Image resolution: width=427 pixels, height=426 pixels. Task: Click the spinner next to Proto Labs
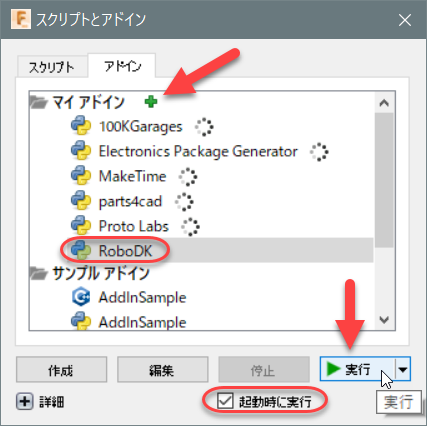point(190,227)
